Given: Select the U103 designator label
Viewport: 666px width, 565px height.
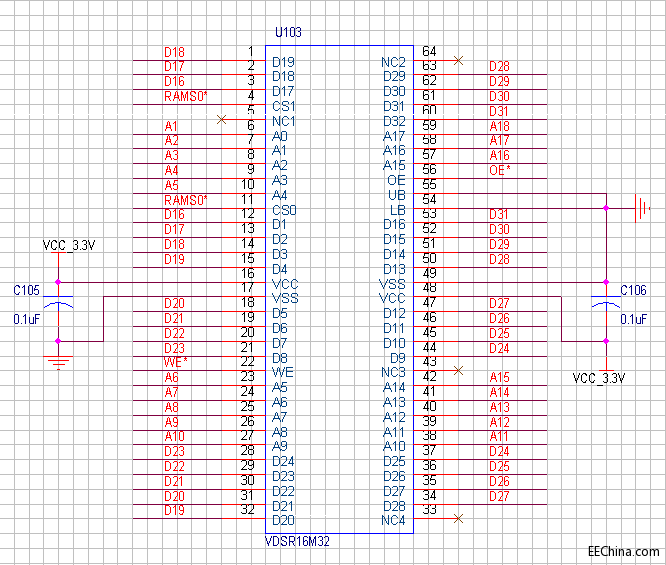Looking at the screenshot, I should point(288,32).
